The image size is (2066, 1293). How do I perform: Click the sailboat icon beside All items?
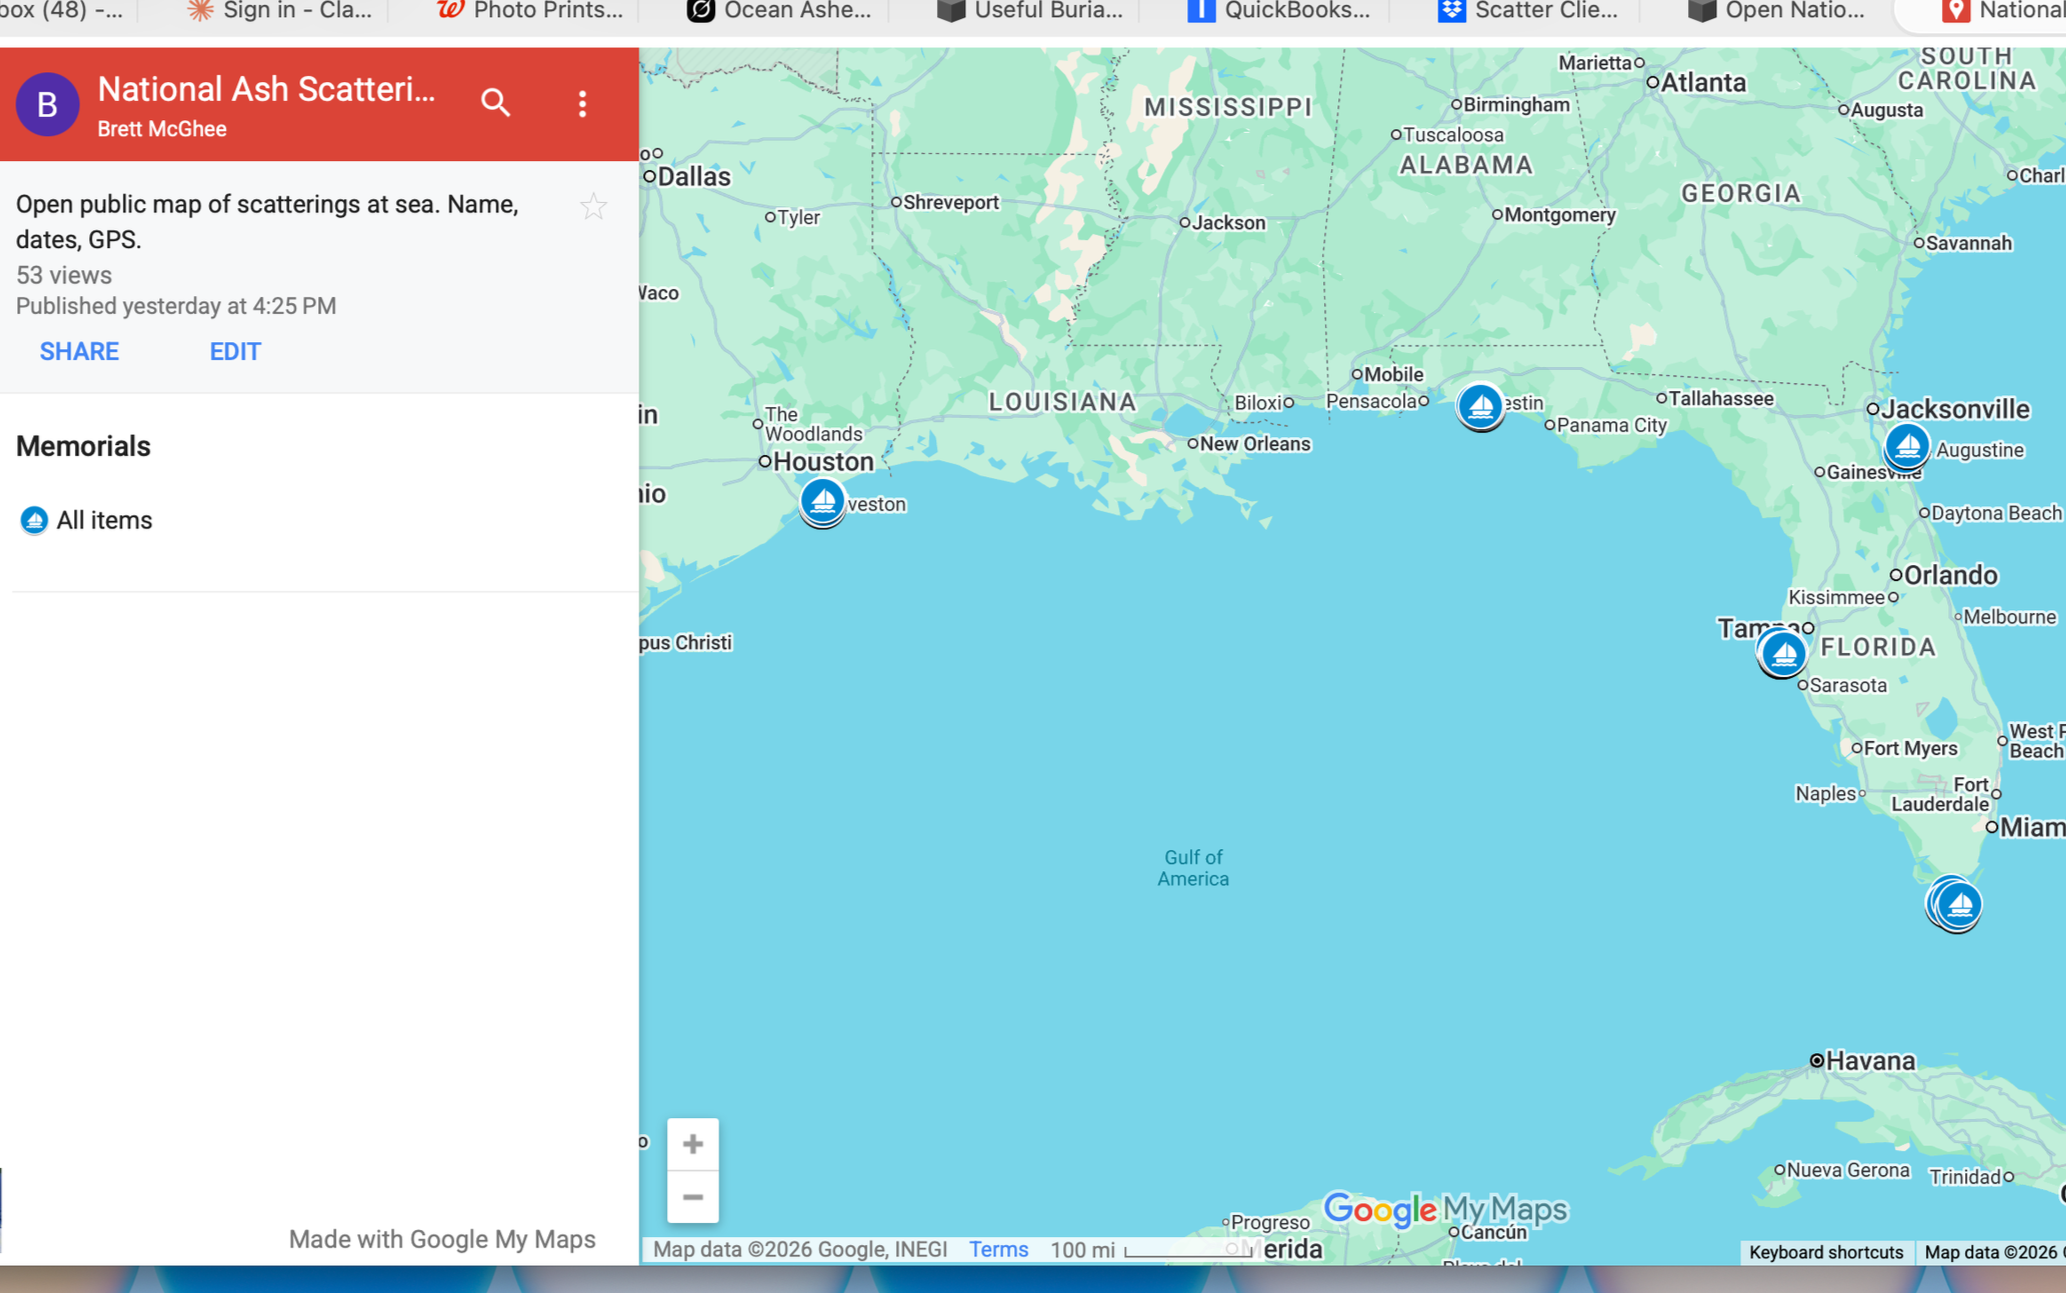[x=34, y=520]
